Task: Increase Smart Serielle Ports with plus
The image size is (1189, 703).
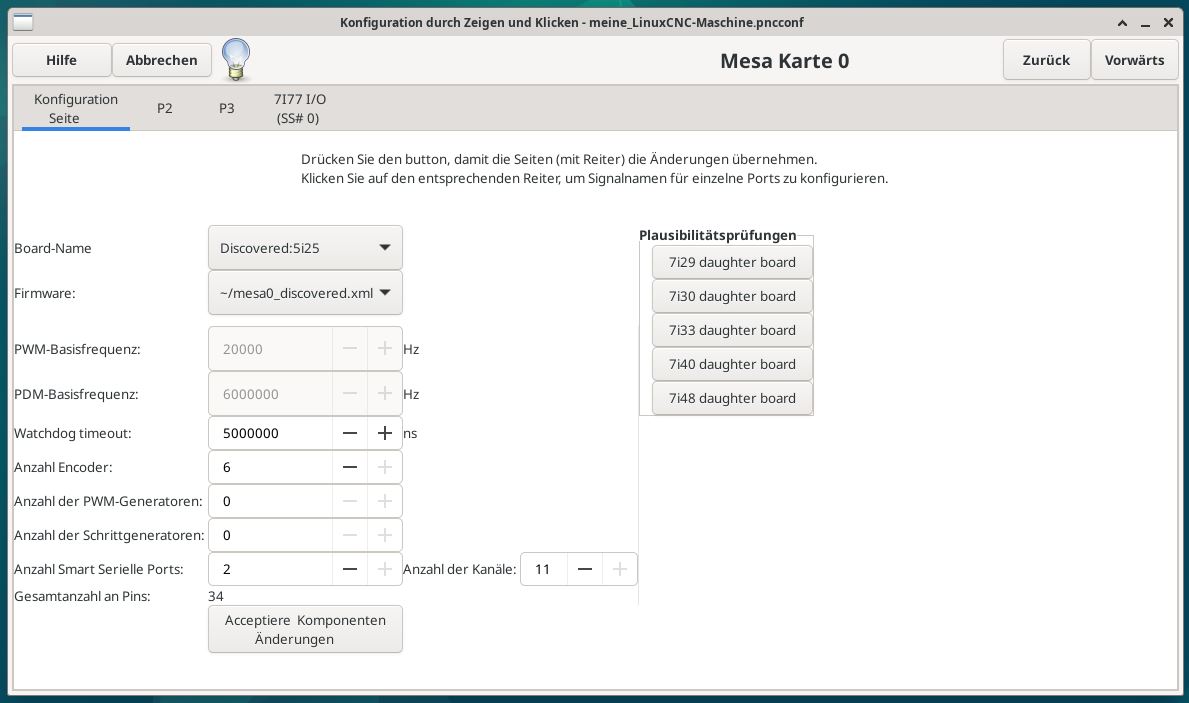Action: 384,569
